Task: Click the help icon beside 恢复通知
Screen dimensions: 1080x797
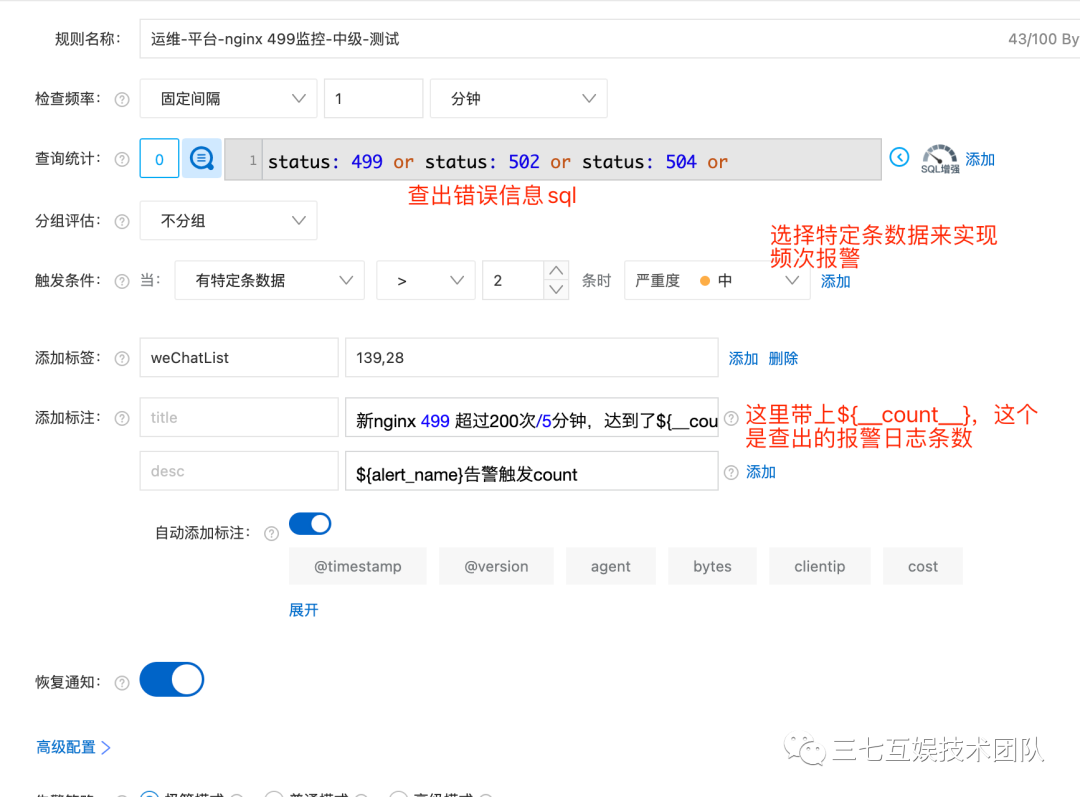Action: [x=122, y=683]
